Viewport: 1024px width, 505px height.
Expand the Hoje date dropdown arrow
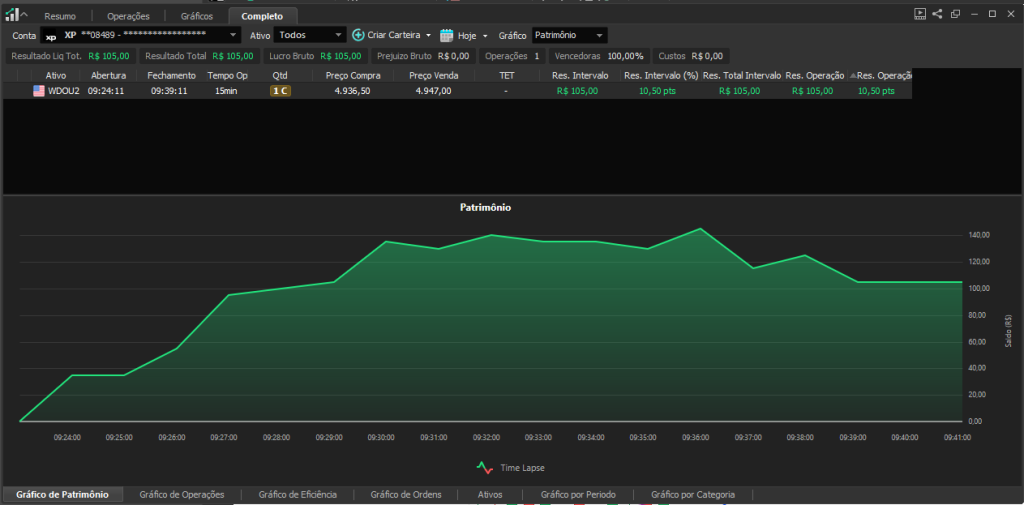(x=485, y=36)
